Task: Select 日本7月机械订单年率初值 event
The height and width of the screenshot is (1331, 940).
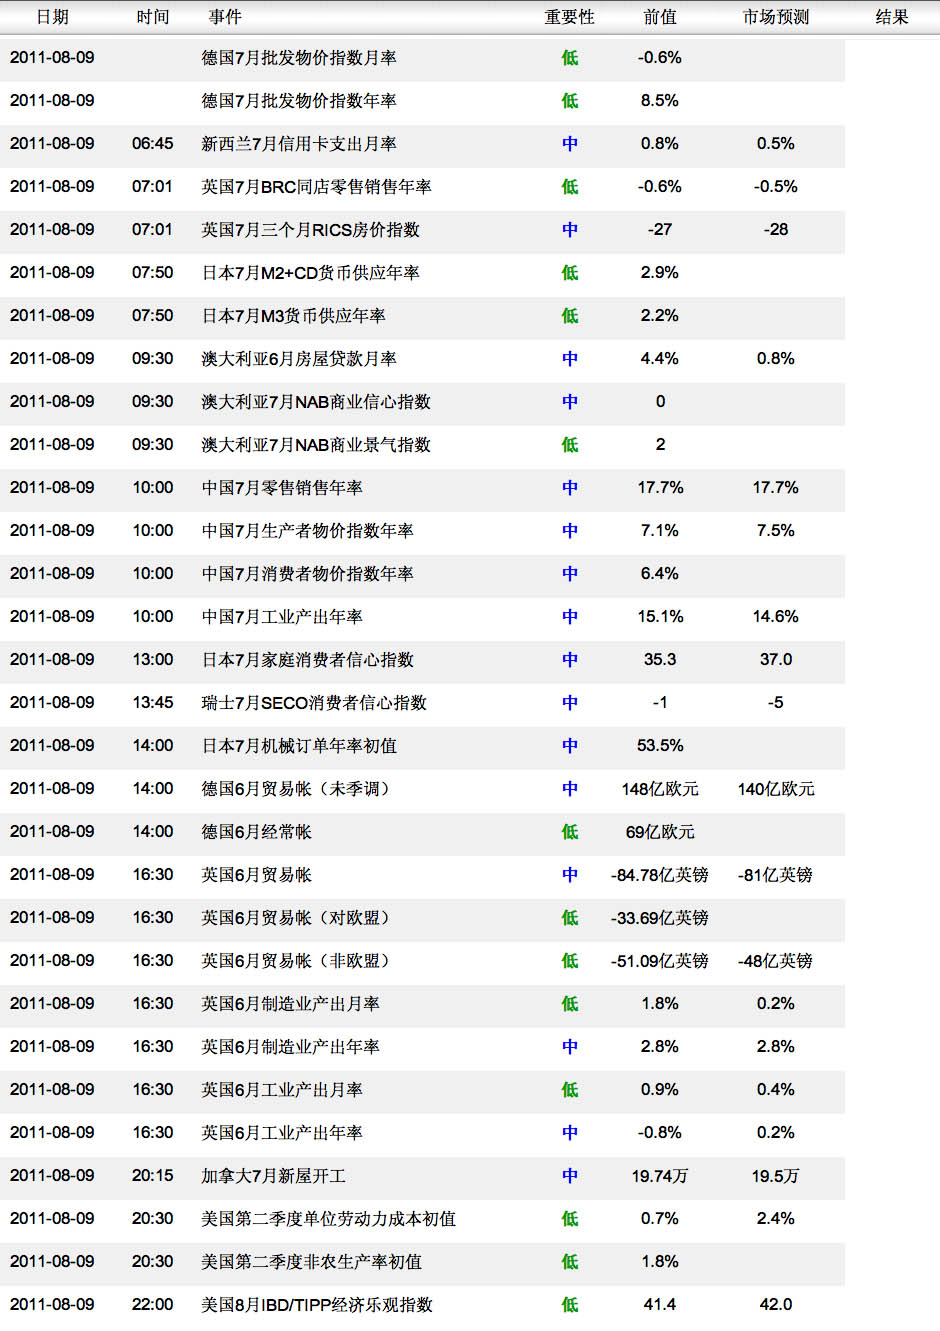Action: point(299,746)
